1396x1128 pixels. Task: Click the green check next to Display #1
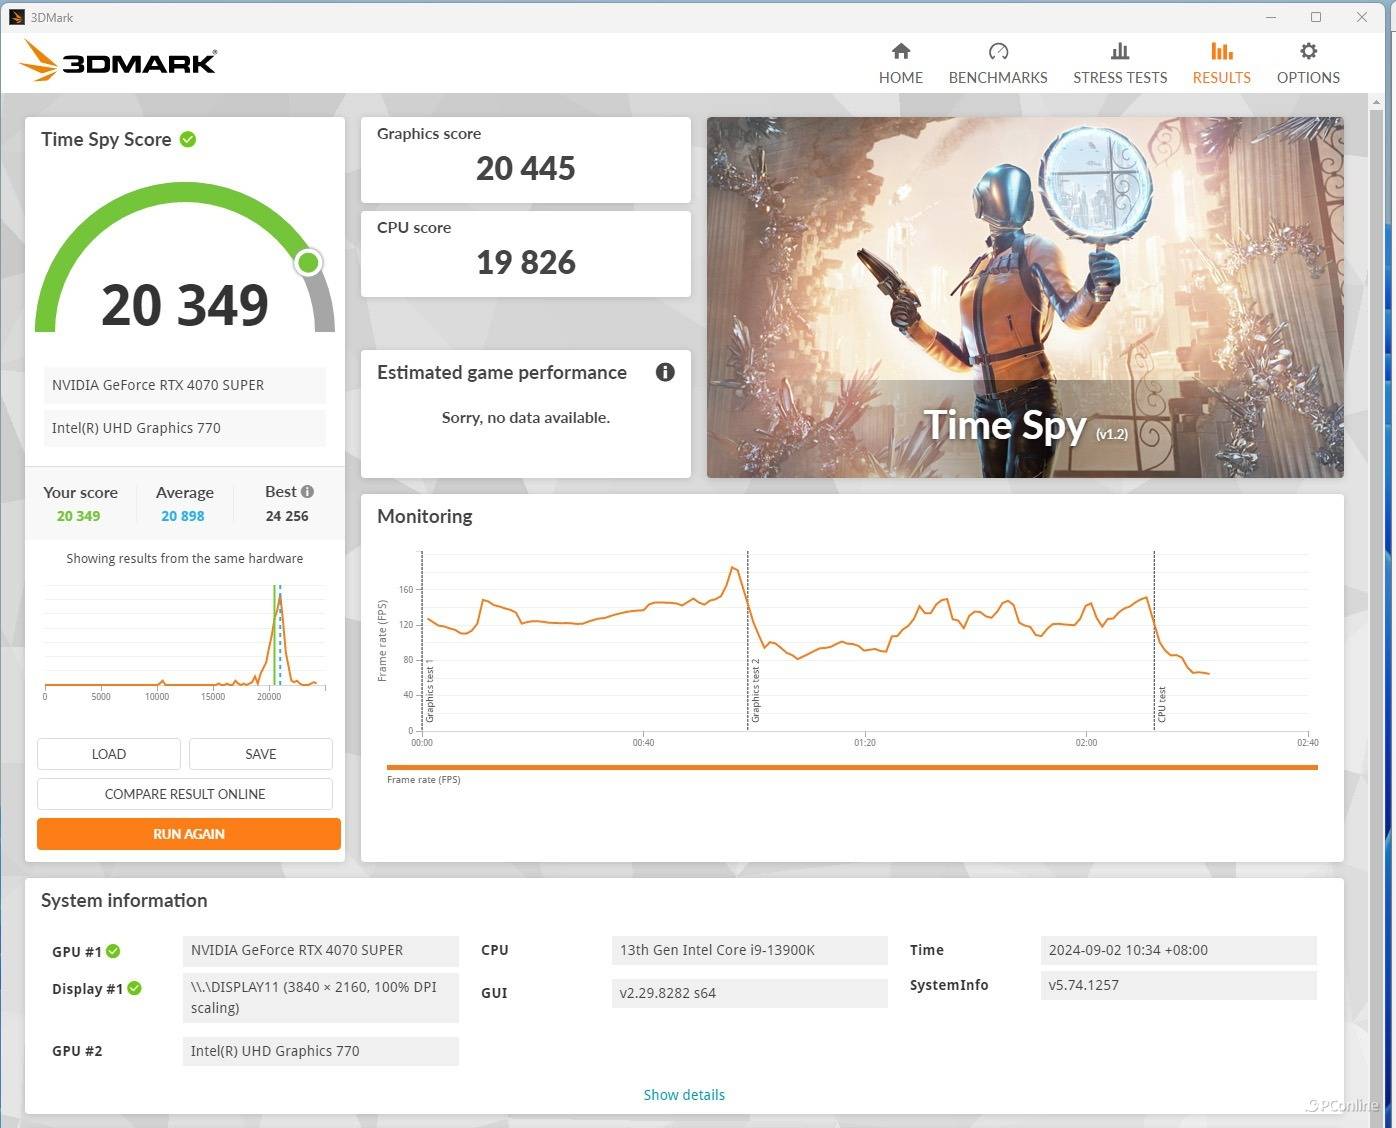pos(135,988)
